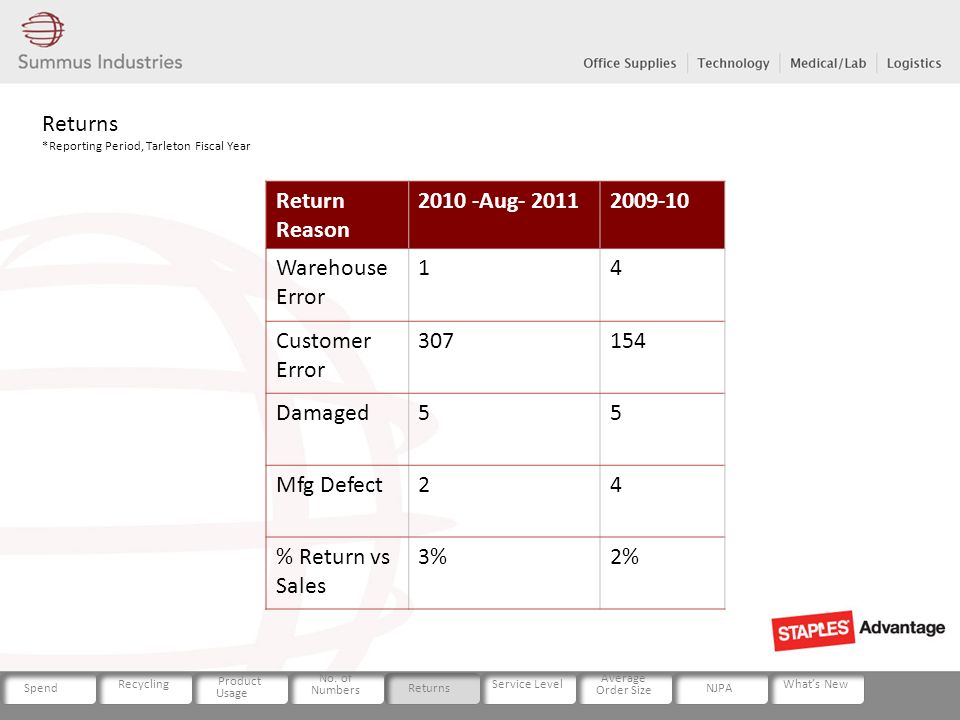Go to the Spend tab

pos(49,689)
